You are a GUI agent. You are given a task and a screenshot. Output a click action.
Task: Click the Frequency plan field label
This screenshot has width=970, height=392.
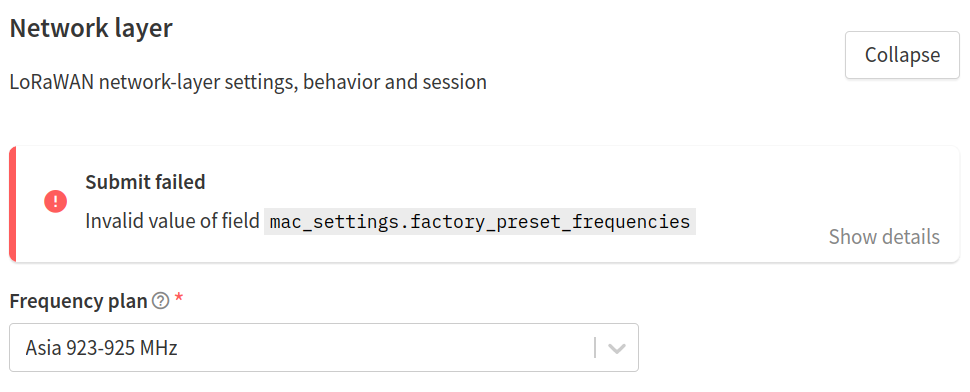[x=79, y=301]
